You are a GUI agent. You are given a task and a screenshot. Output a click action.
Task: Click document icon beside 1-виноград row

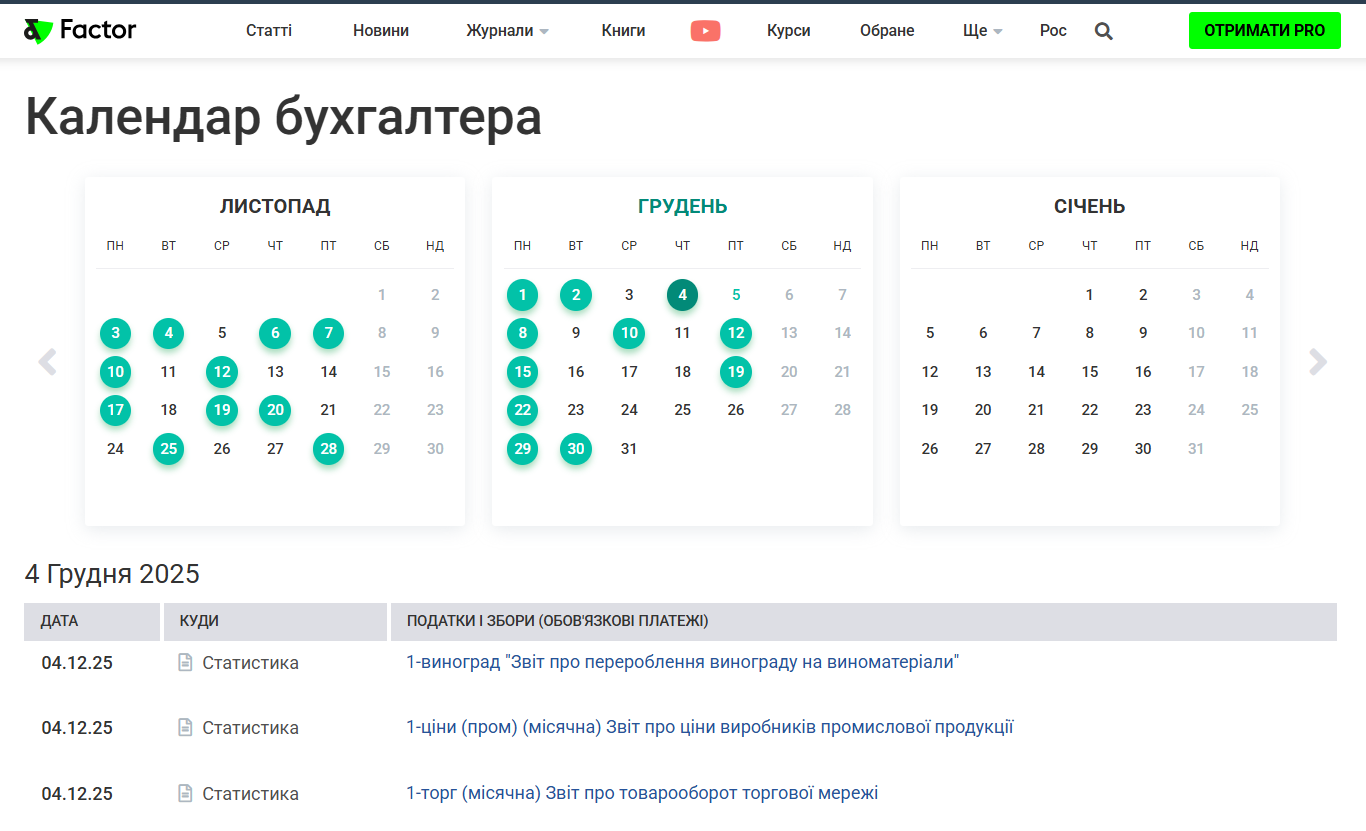185,662
